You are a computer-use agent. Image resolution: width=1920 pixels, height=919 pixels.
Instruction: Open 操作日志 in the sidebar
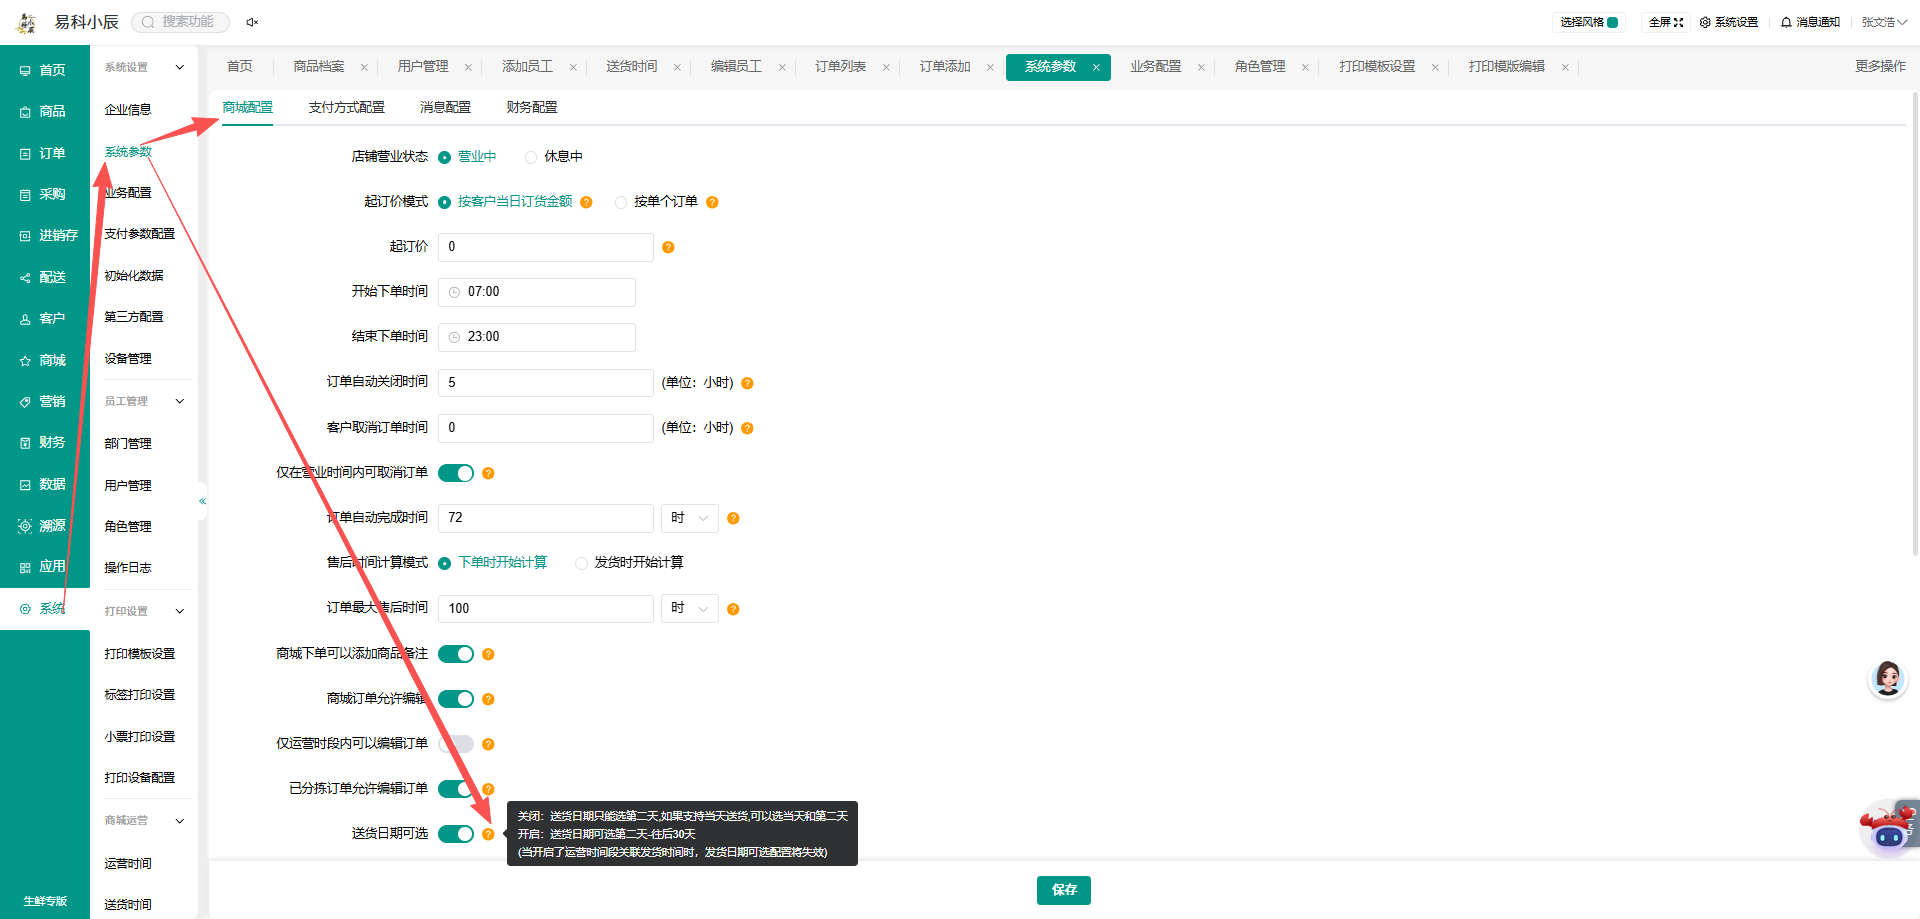click(128, 568)
